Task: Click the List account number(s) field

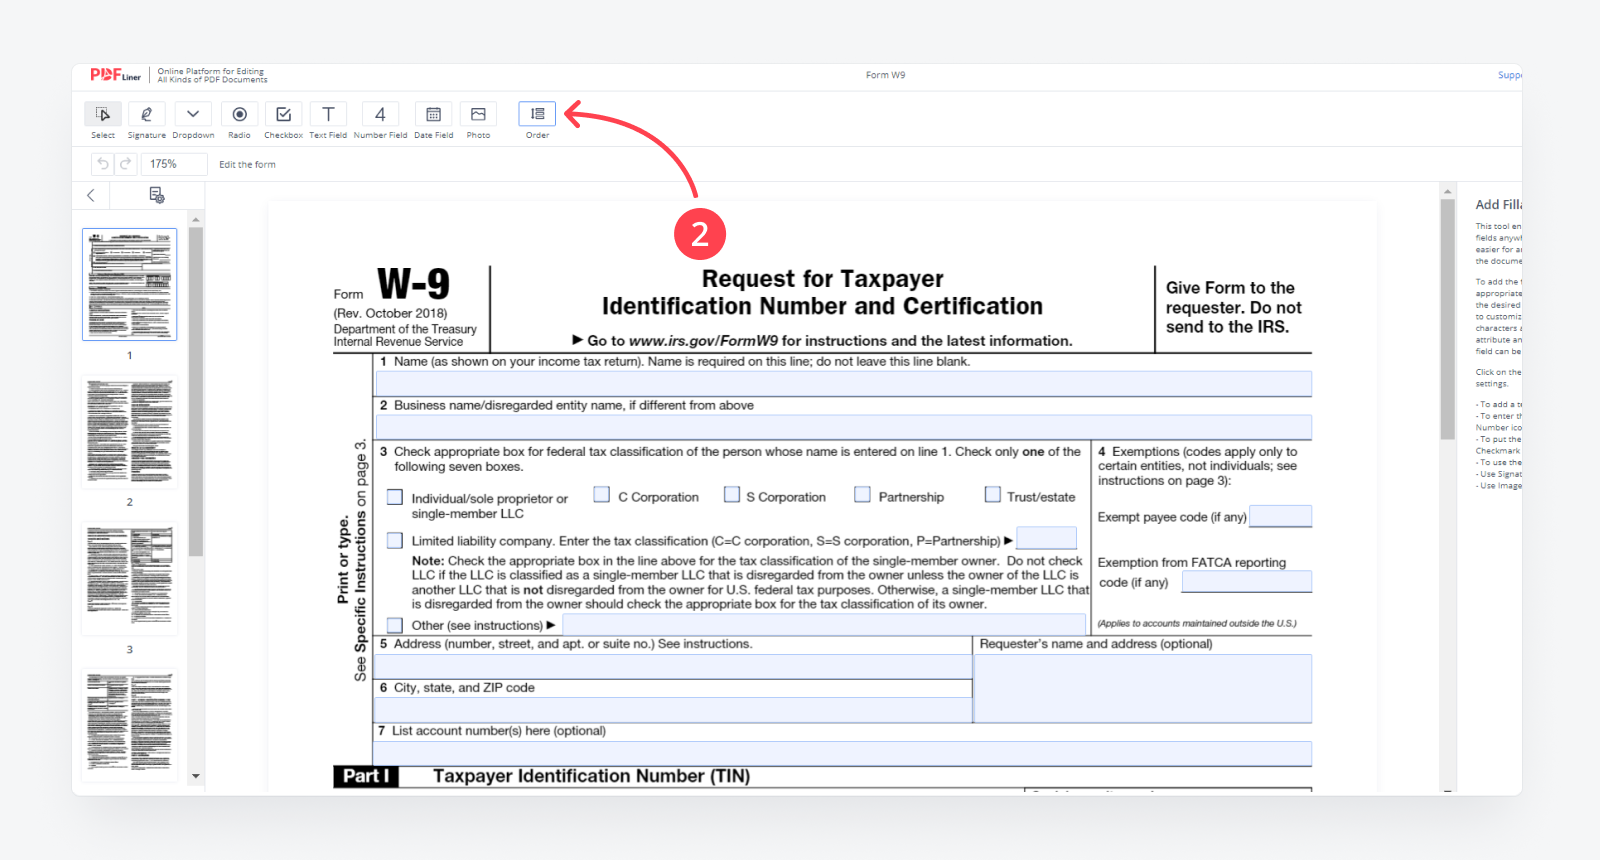Action: (843, 754)
